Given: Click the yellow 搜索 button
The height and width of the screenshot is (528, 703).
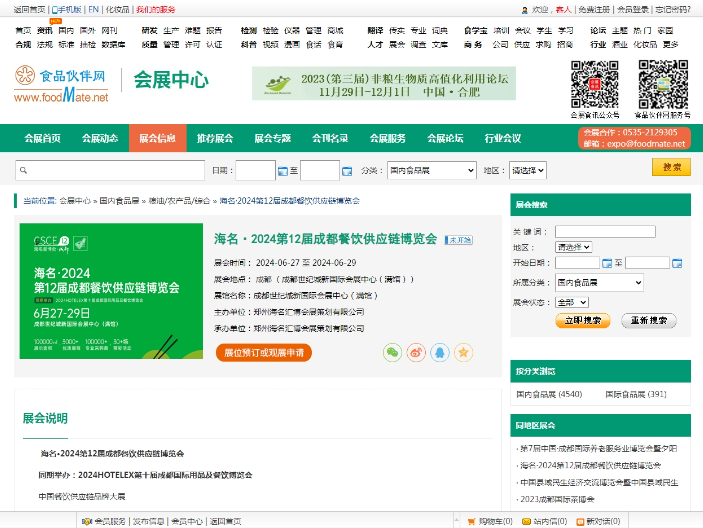Looking at the screenshot, I should click(x=671, y=167).
